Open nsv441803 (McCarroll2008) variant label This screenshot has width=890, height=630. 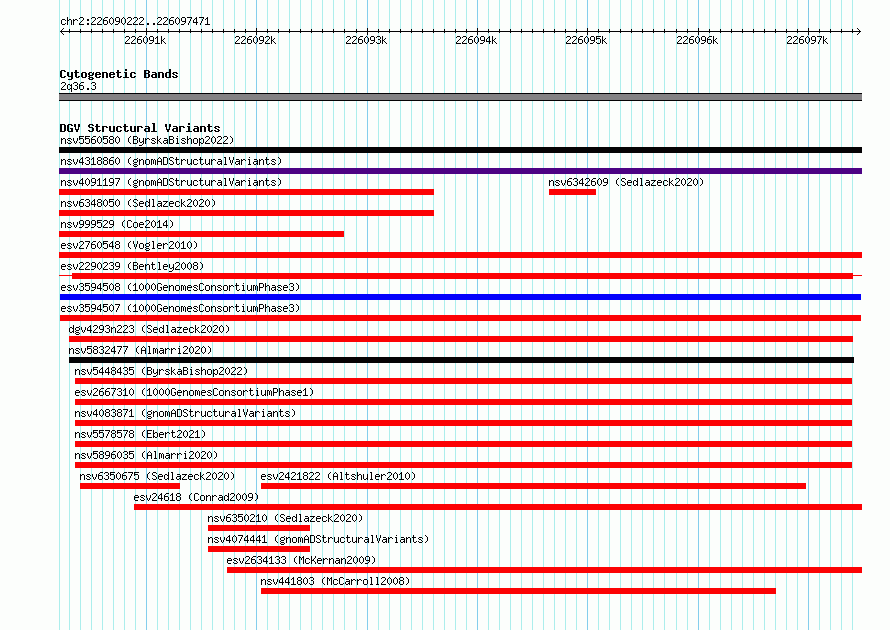point(335,581)
